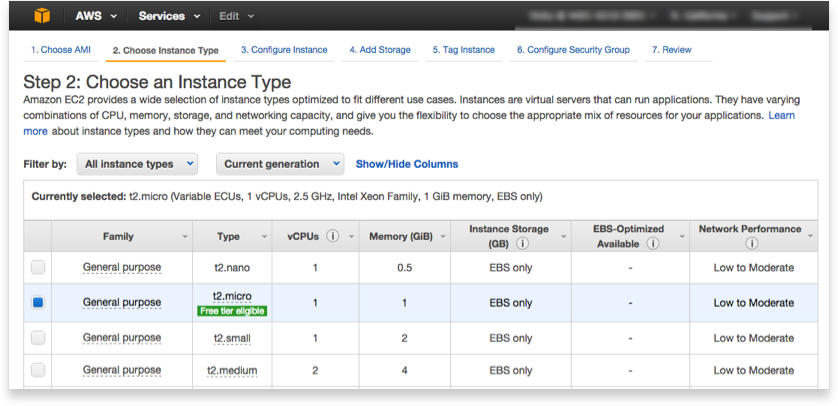838x406 pixels.
Task: Click the orange AWS cube logo
Action: coord(41,16)
